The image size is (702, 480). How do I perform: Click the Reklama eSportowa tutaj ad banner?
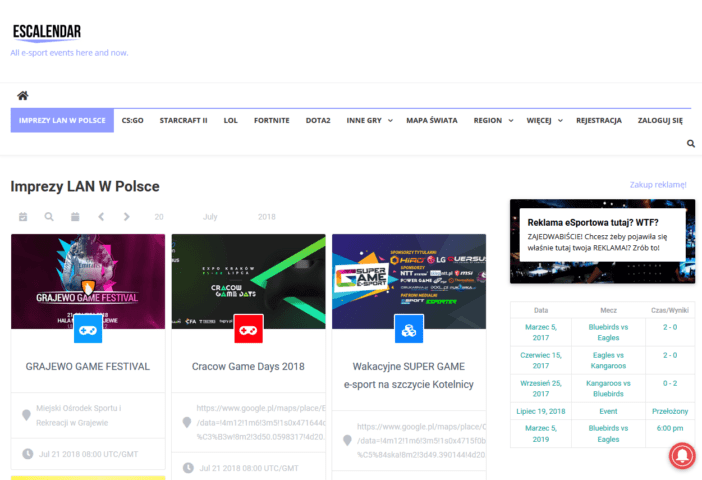602,241
